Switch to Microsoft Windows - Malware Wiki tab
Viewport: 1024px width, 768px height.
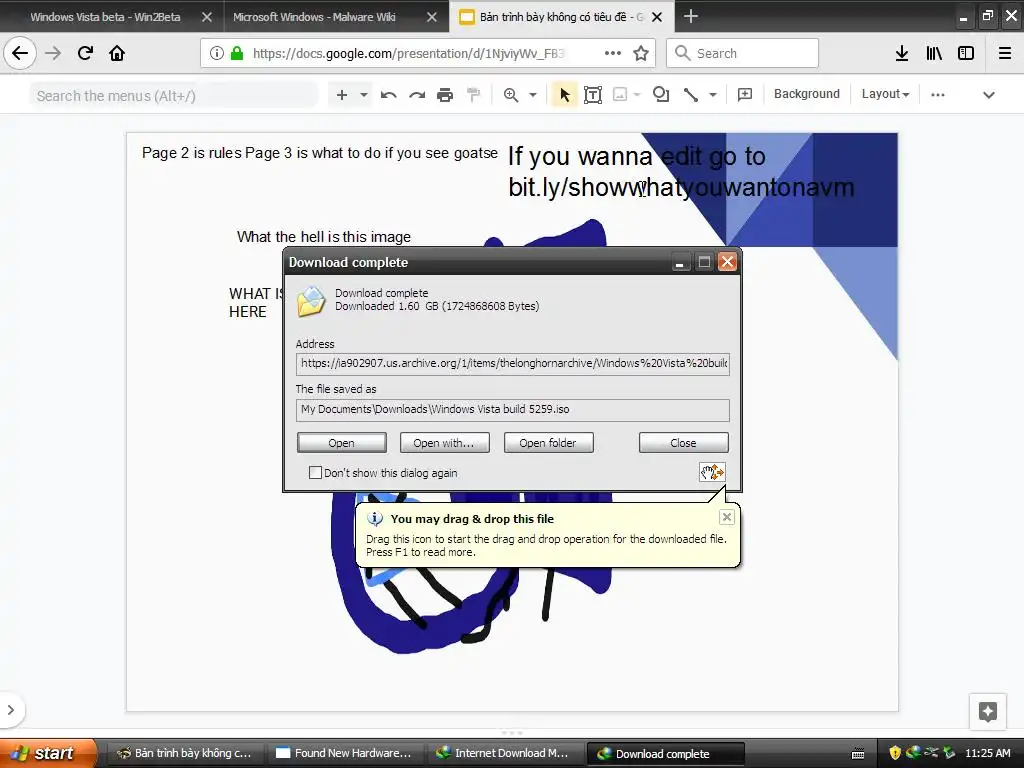click(315, 17)
